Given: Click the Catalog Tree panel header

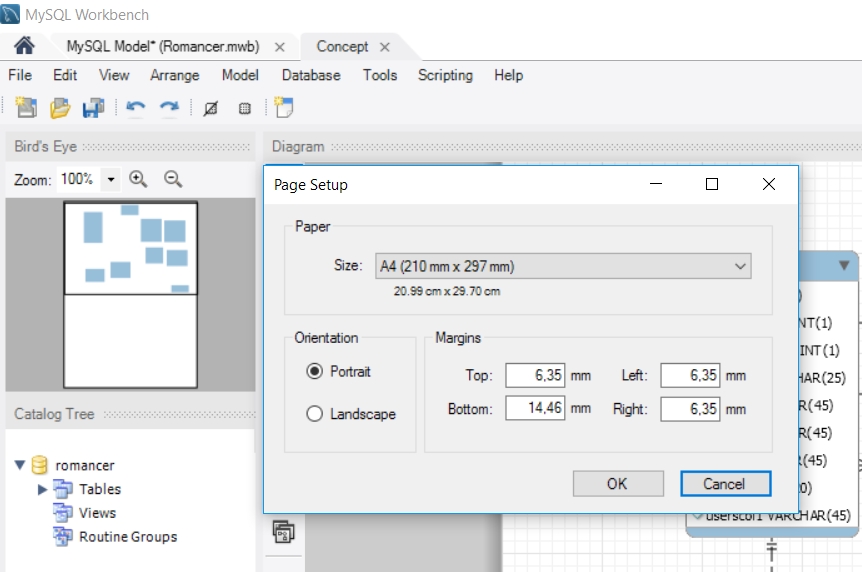Looking at the screenshot, I should pyautogui.click(x=131, y=414).
